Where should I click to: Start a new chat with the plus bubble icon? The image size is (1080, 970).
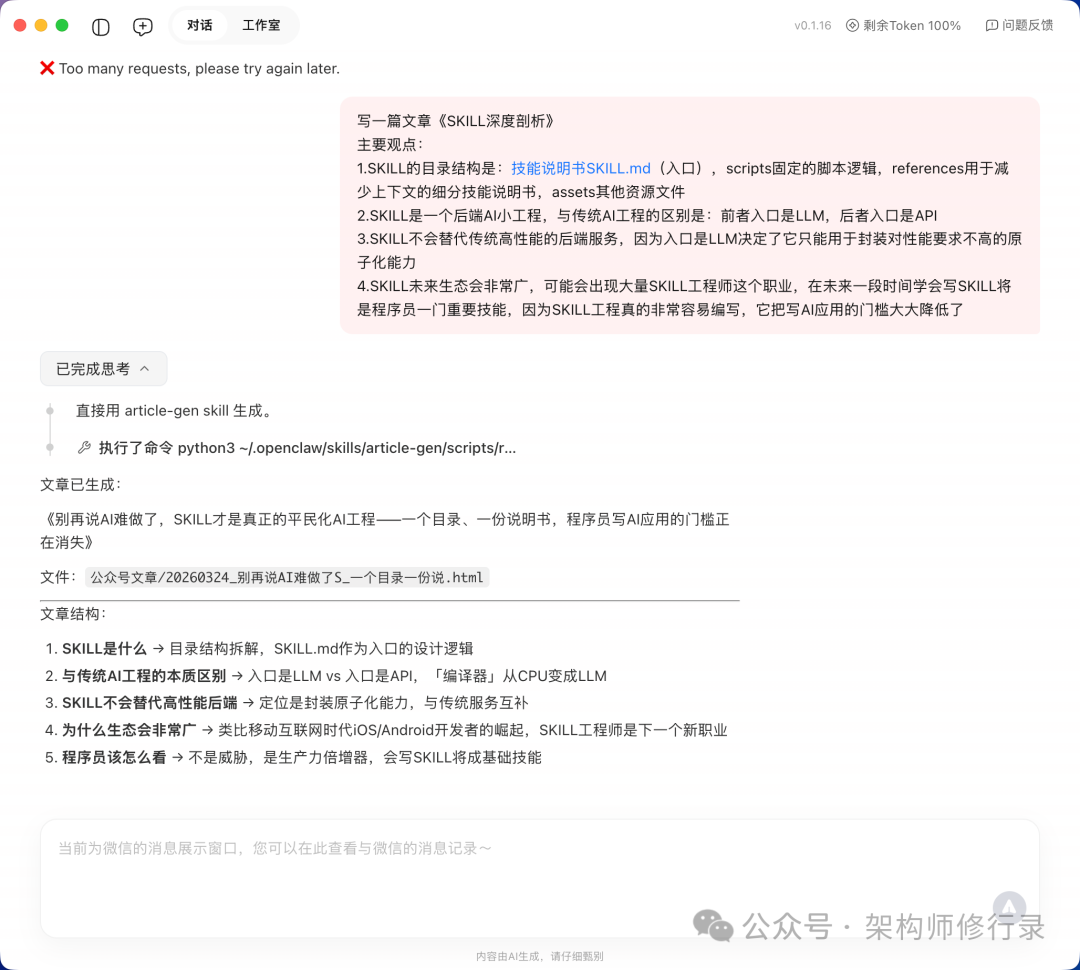[x=143, y=27]
